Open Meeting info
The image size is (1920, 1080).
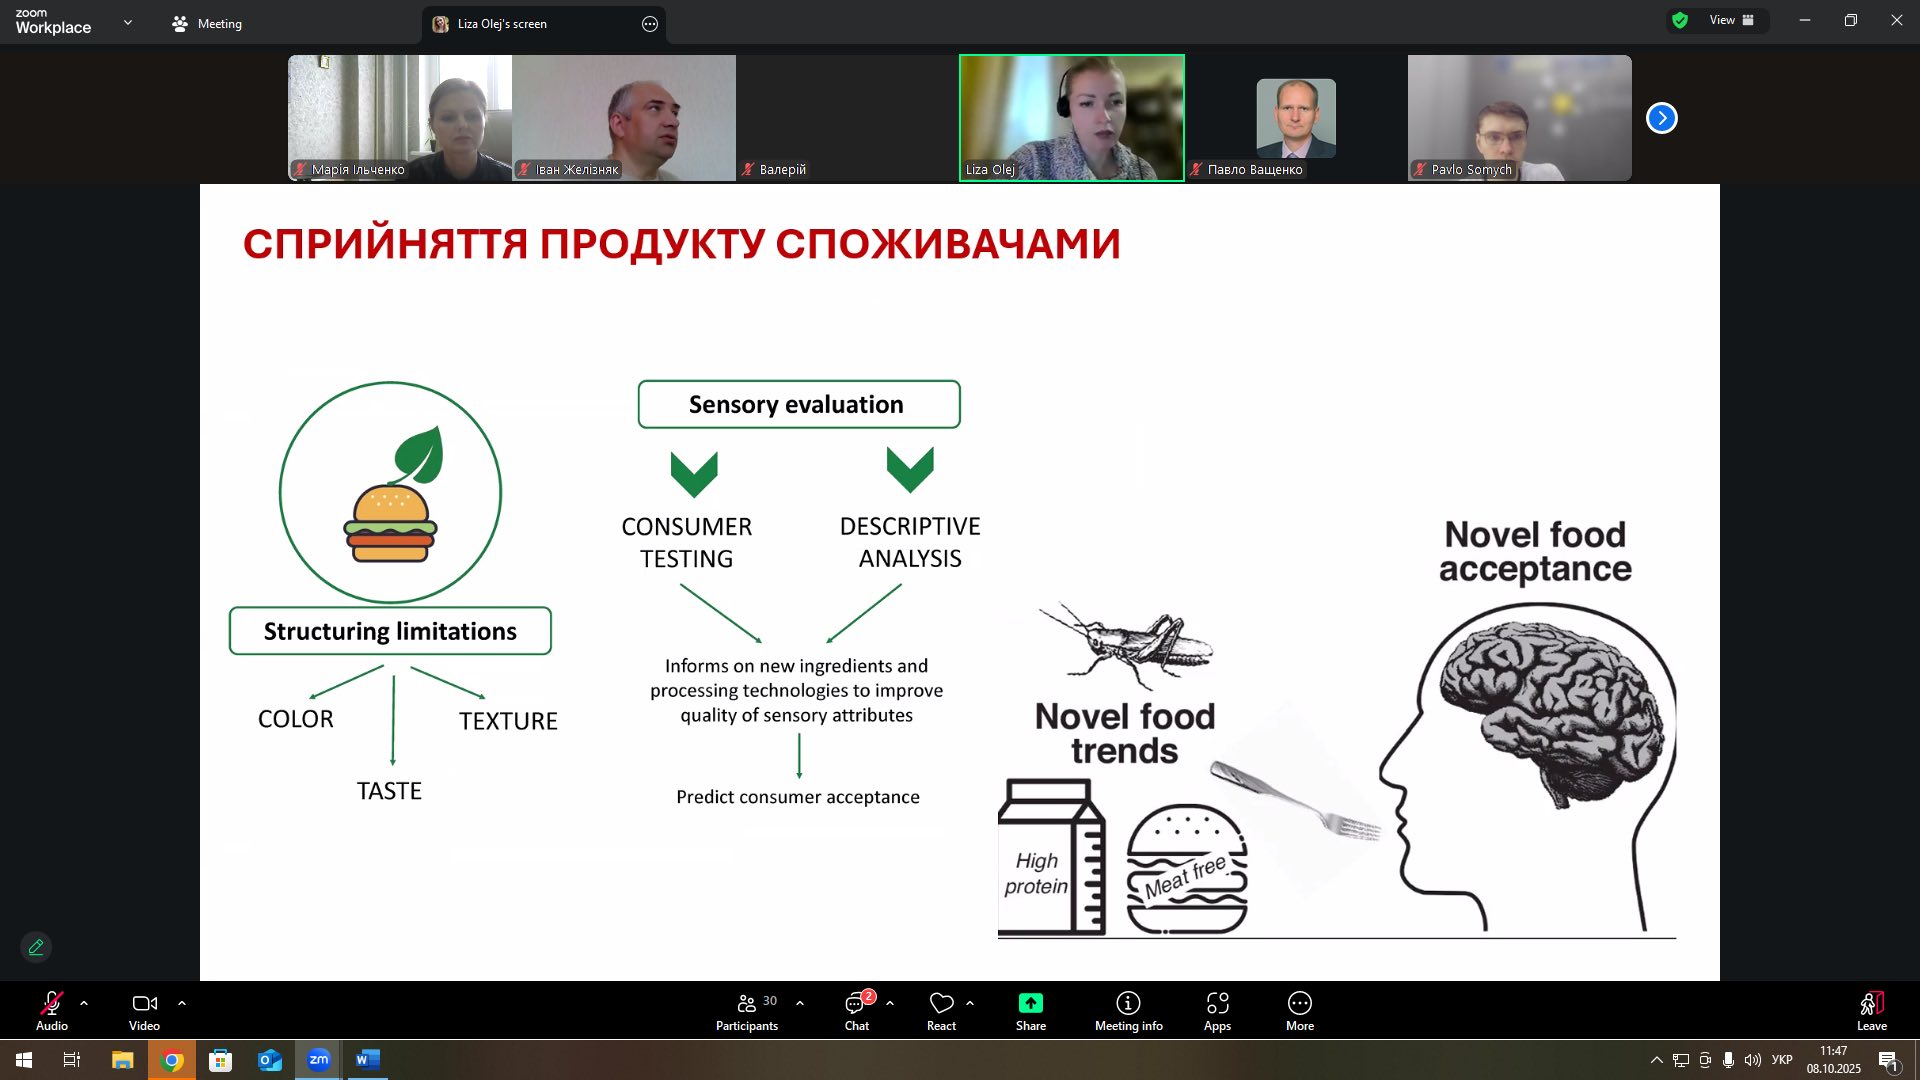(1128, 1010)
